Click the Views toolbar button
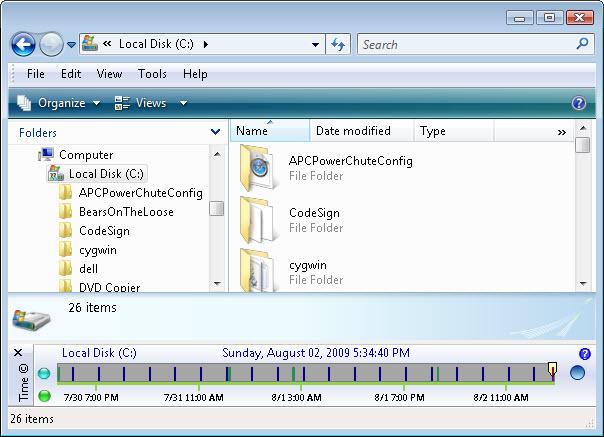Image resolution: width=604 pixels, height=437 pixels. tap(141, 103)
